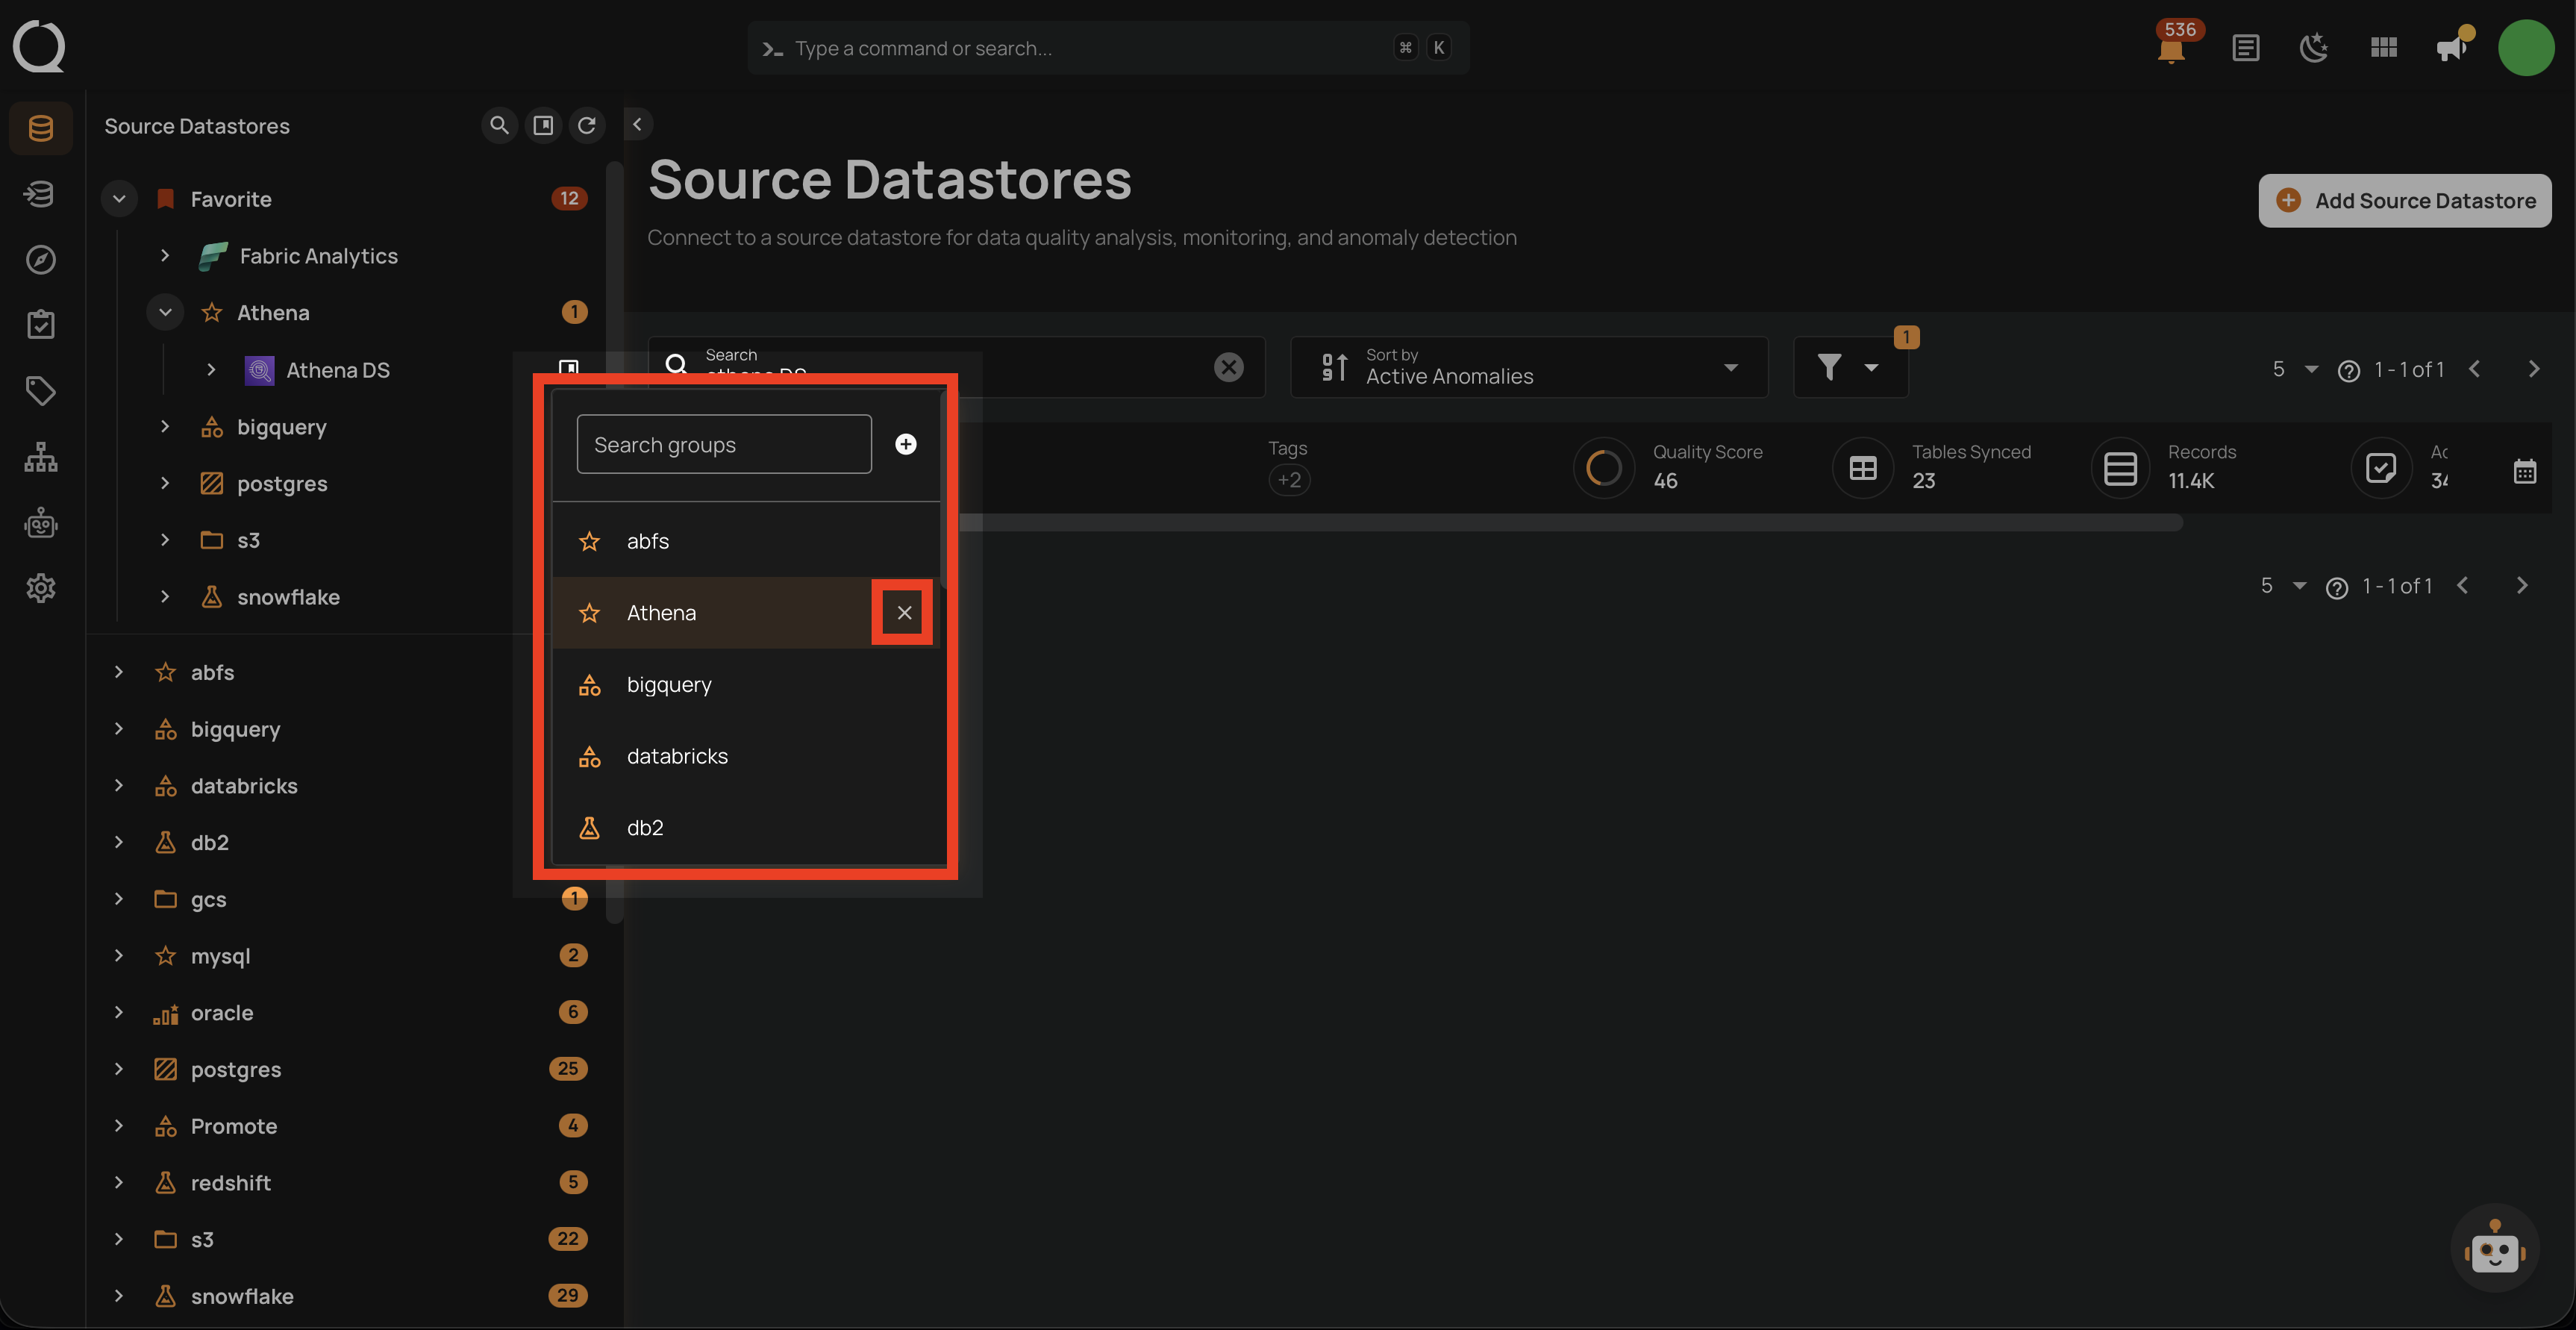
Task: Clear the search field text
Action: coord(1228,367)
